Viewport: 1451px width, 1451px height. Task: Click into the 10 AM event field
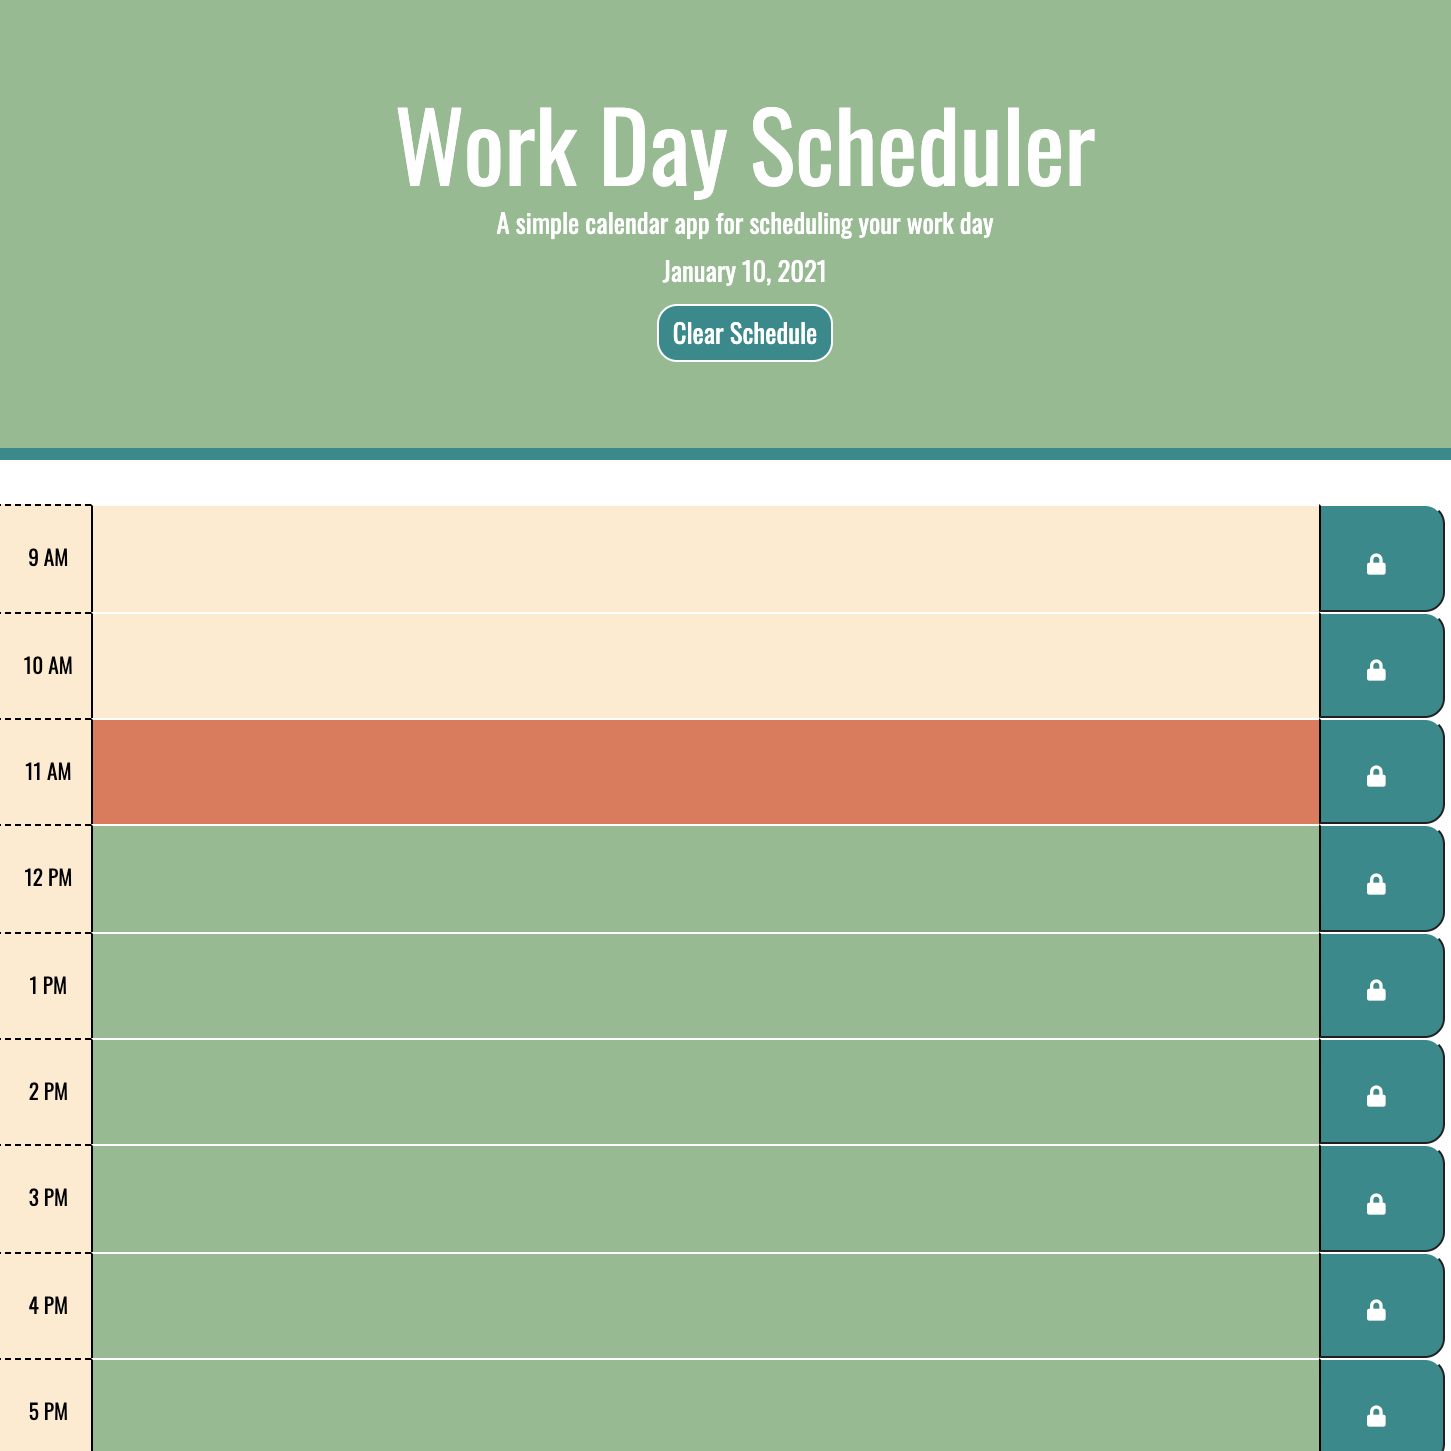pos(705,666)
